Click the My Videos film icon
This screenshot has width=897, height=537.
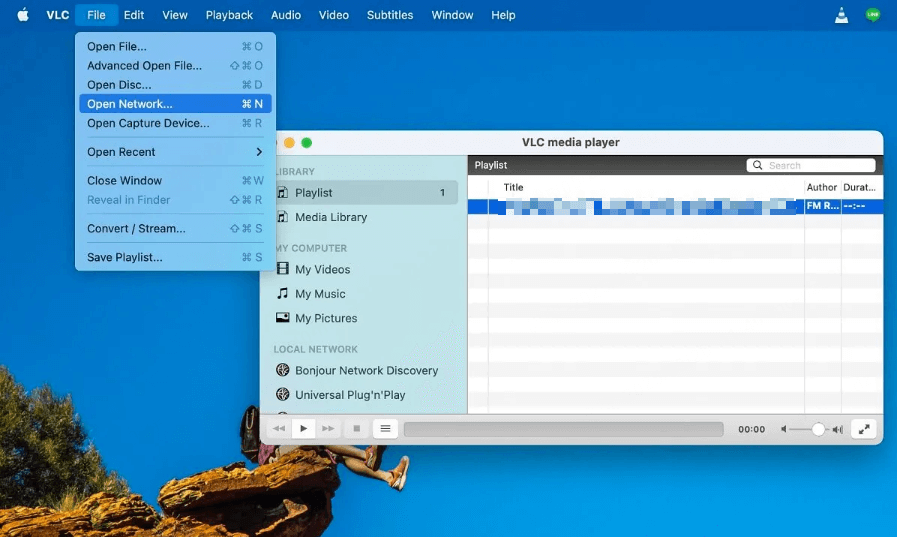(x=283, y=268)
